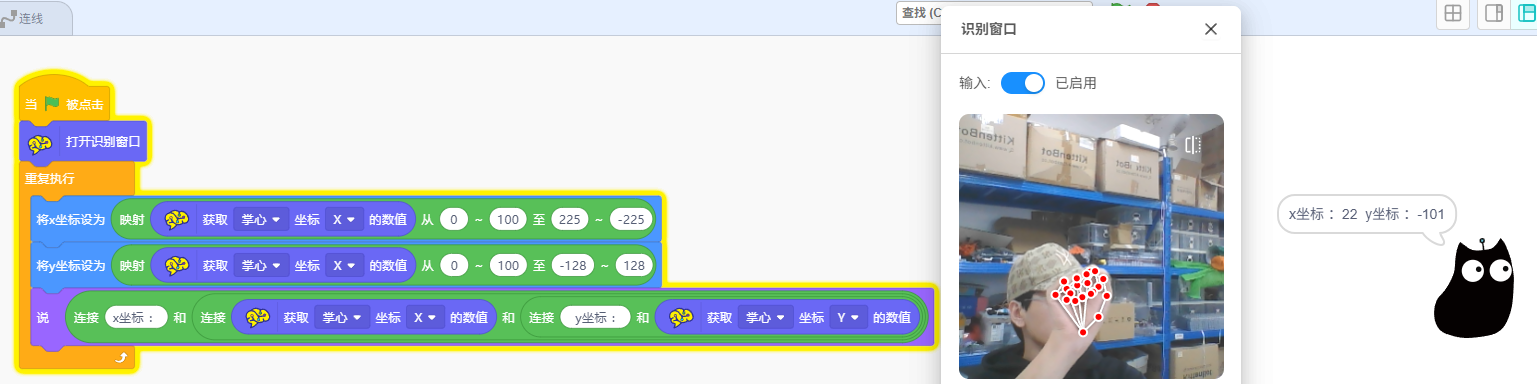
Task: Click the 说 block label
Action: tap(42, 317)
